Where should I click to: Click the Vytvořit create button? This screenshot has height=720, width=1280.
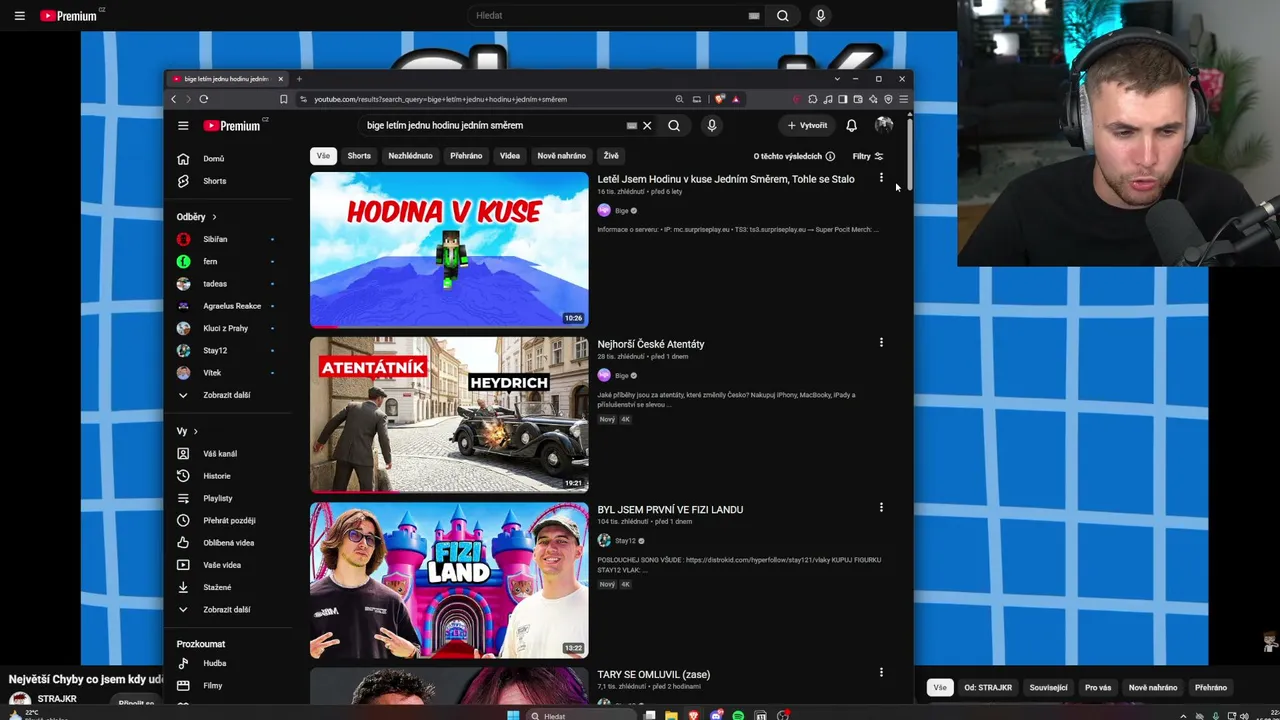[x=807, y=126]
